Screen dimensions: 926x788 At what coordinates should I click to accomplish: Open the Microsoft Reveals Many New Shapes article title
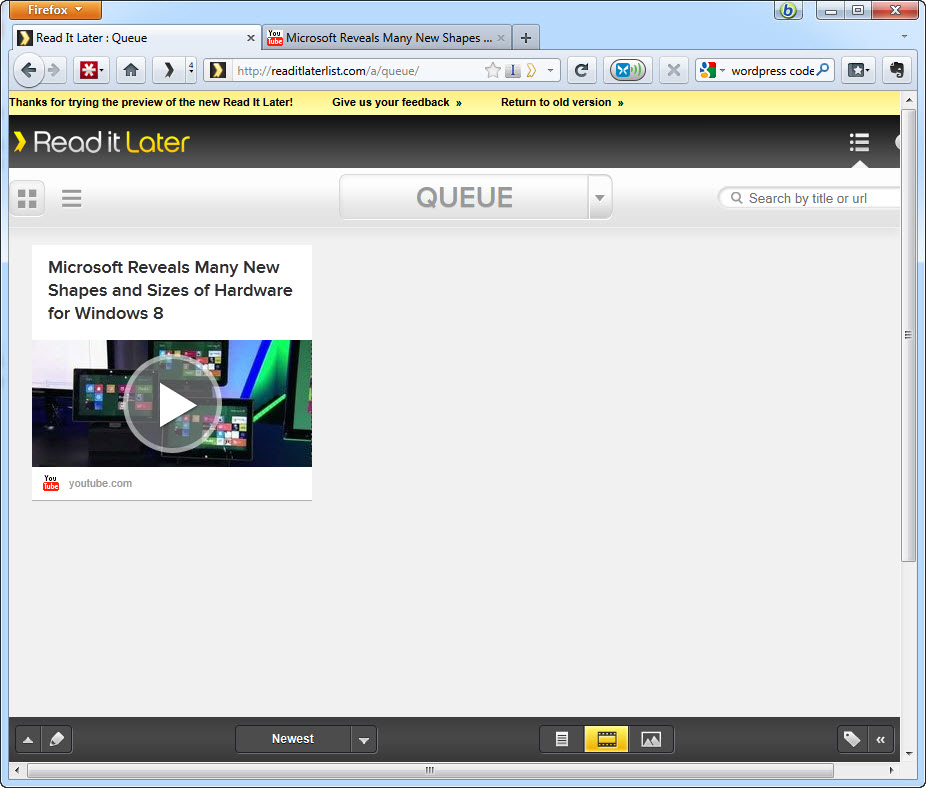(x=170, y=290)
